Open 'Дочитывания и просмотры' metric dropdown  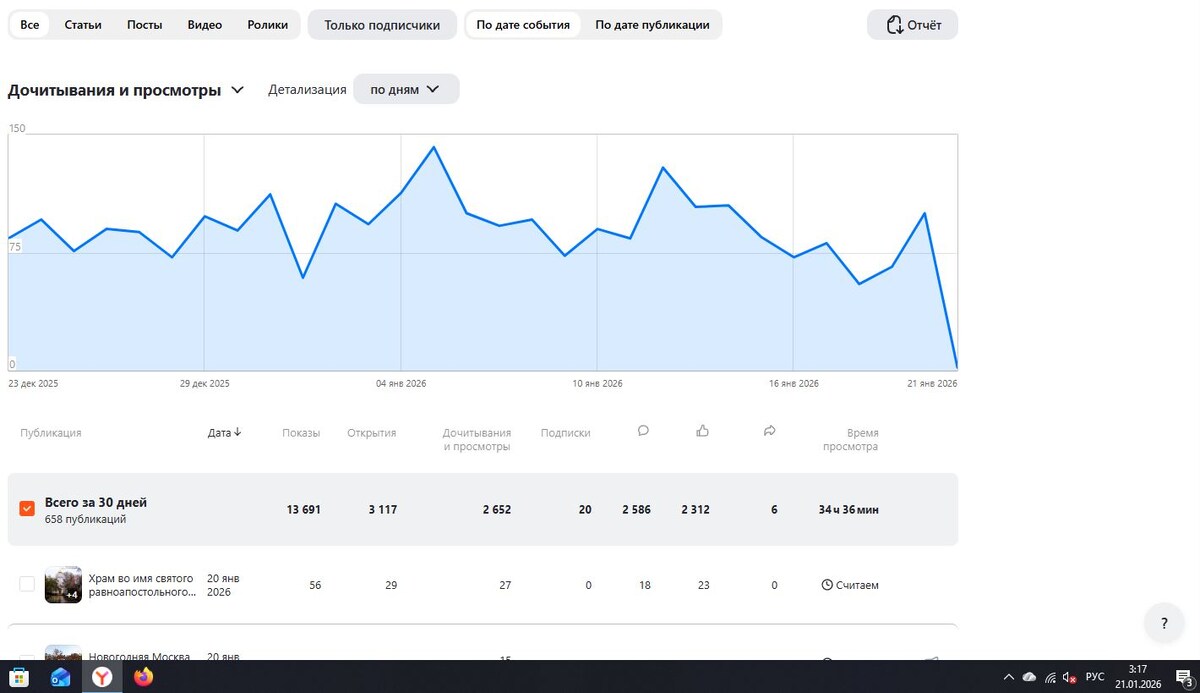tap(126, 90)
